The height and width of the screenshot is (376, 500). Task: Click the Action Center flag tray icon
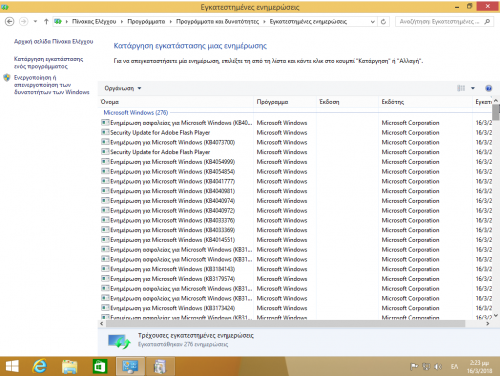(x=414, y=367)
